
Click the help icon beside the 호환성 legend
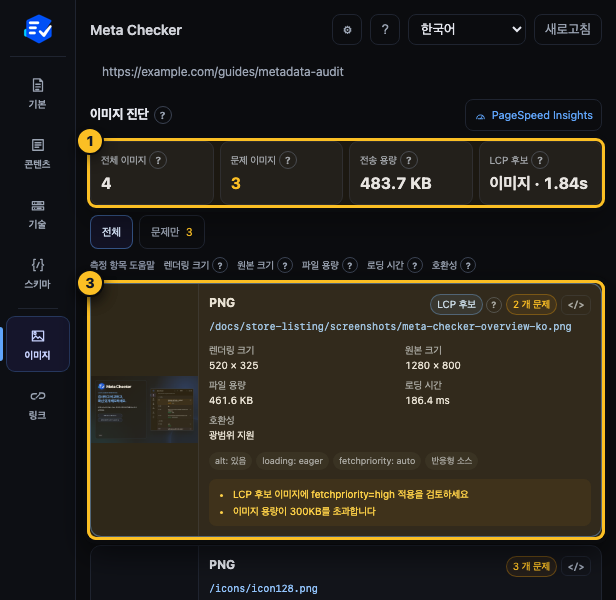468,266
